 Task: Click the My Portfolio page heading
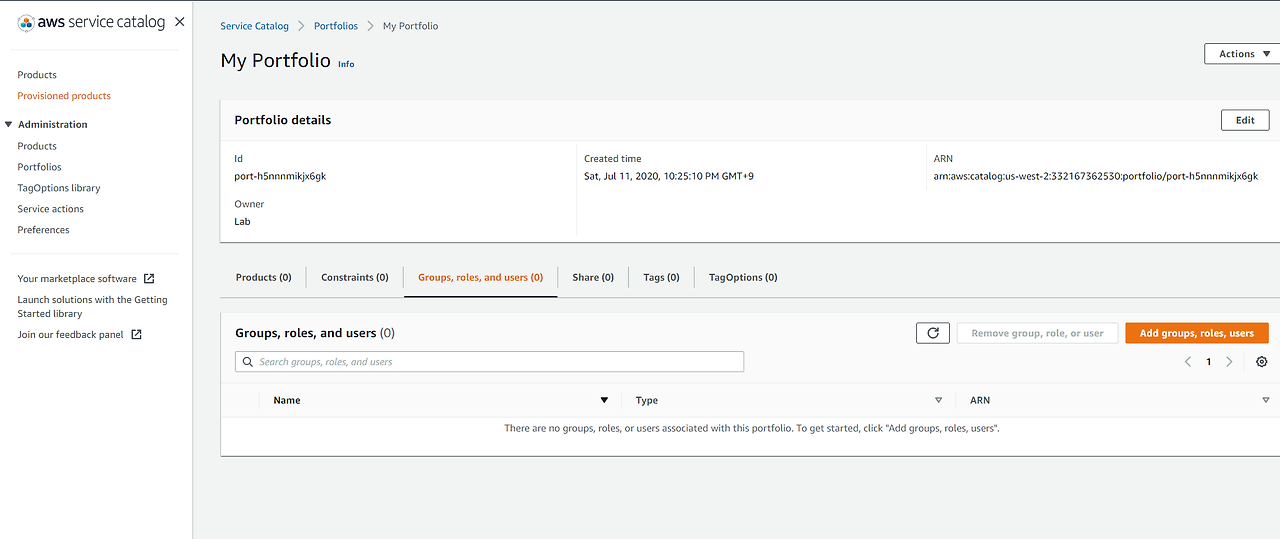pos(275,61)
